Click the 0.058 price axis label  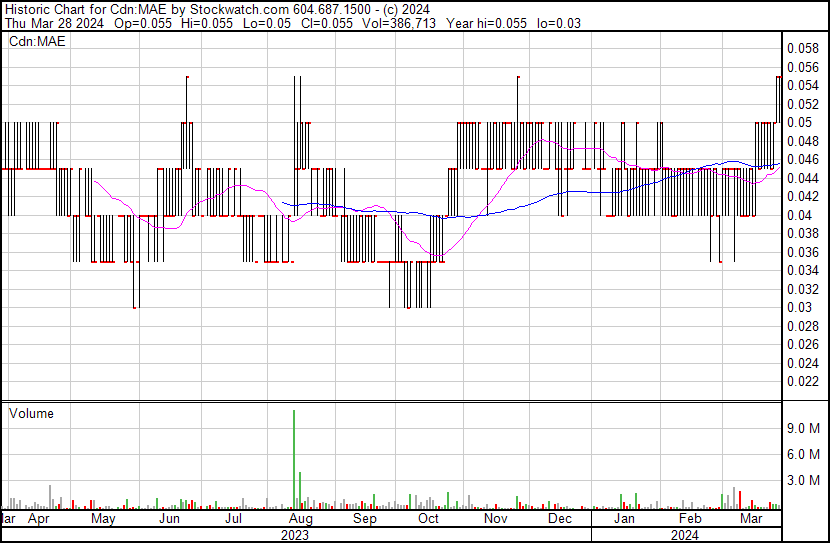(801, 48)
